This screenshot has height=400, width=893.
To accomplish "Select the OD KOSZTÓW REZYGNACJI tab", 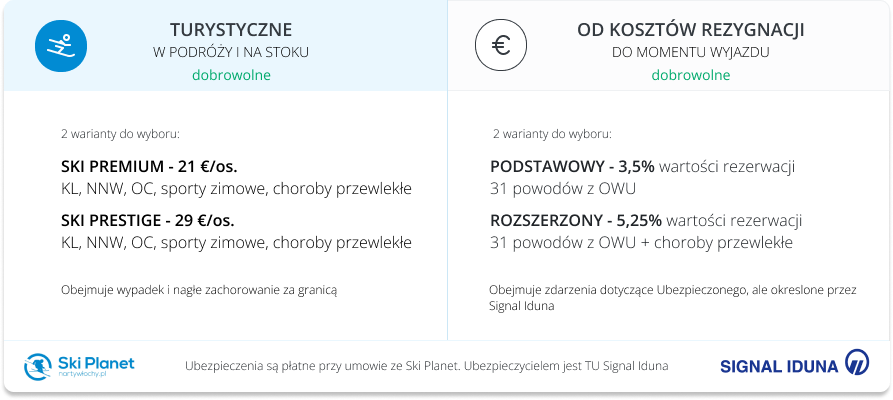I will (669, 46).
